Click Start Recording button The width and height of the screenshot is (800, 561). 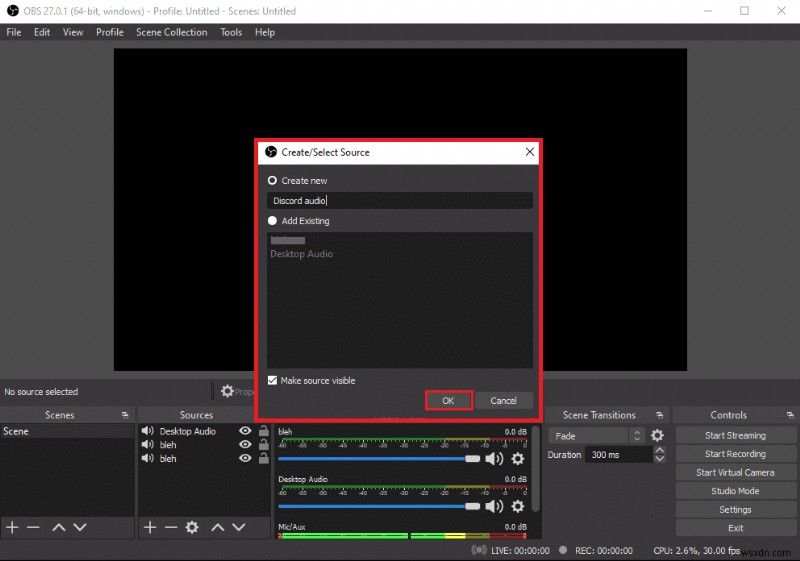pyautogui.click(x=735, y=454)
